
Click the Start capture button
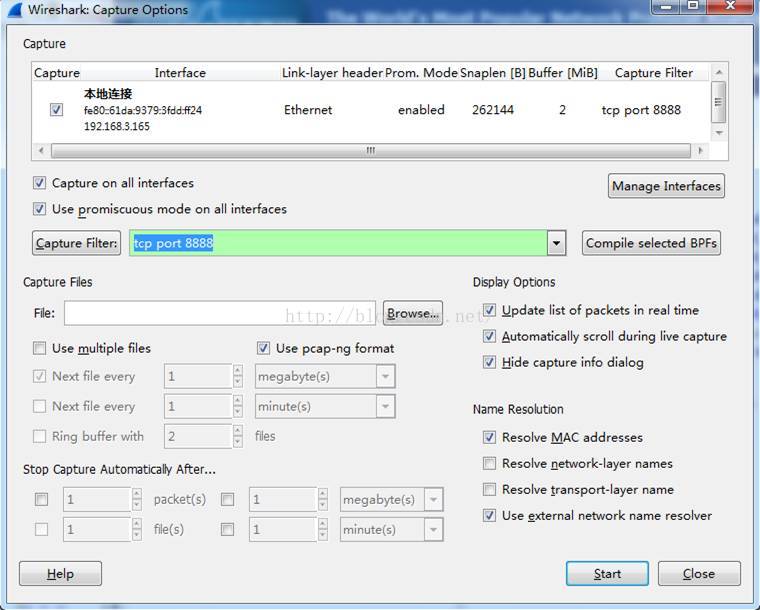[x=607, y=574]
